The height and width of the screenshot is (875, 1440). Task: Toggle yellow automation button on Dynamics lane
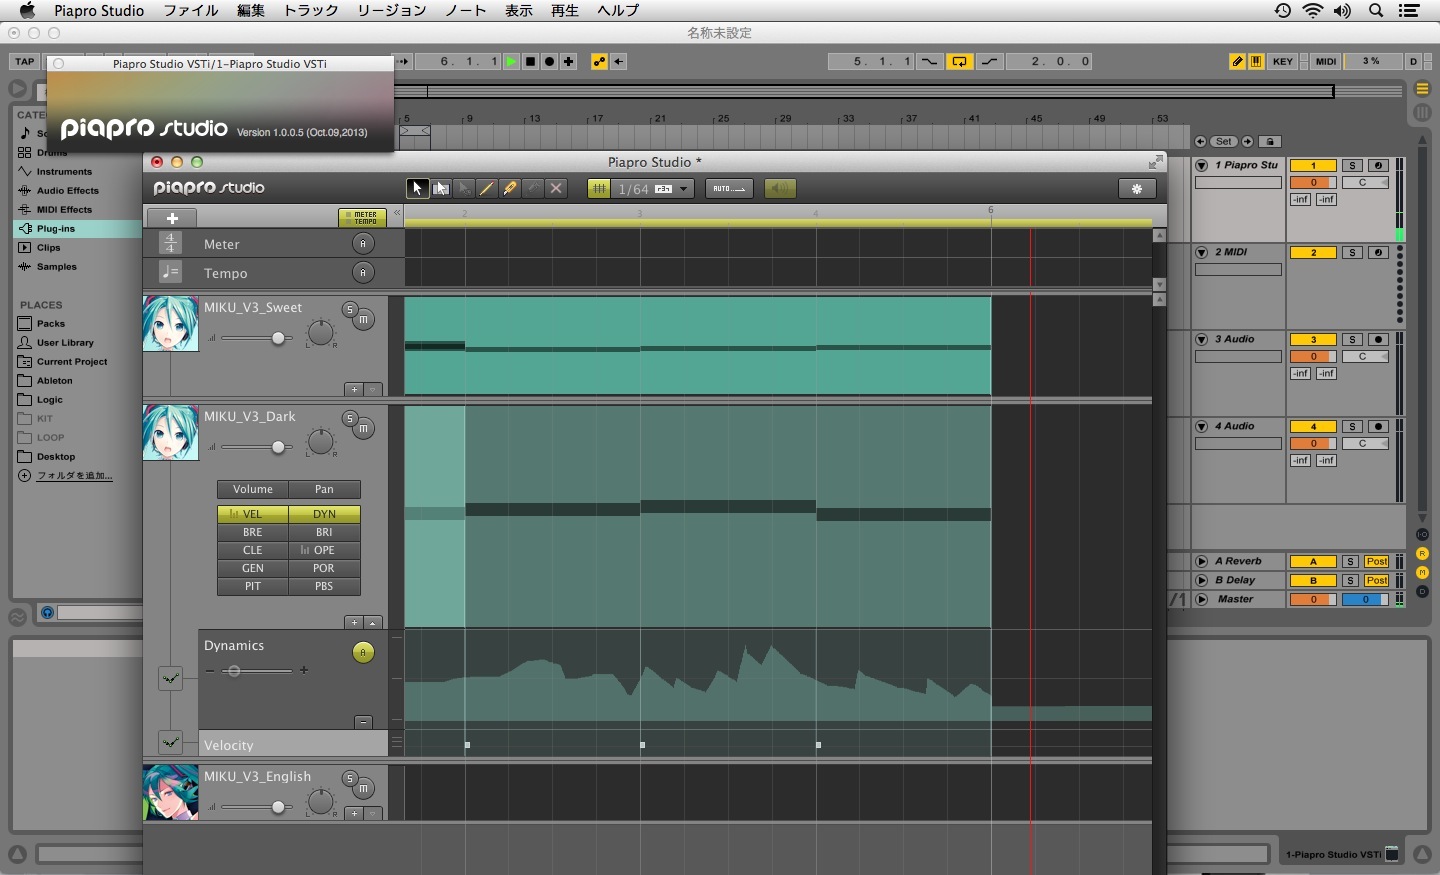pyautogui.click(x=363, y=653)
